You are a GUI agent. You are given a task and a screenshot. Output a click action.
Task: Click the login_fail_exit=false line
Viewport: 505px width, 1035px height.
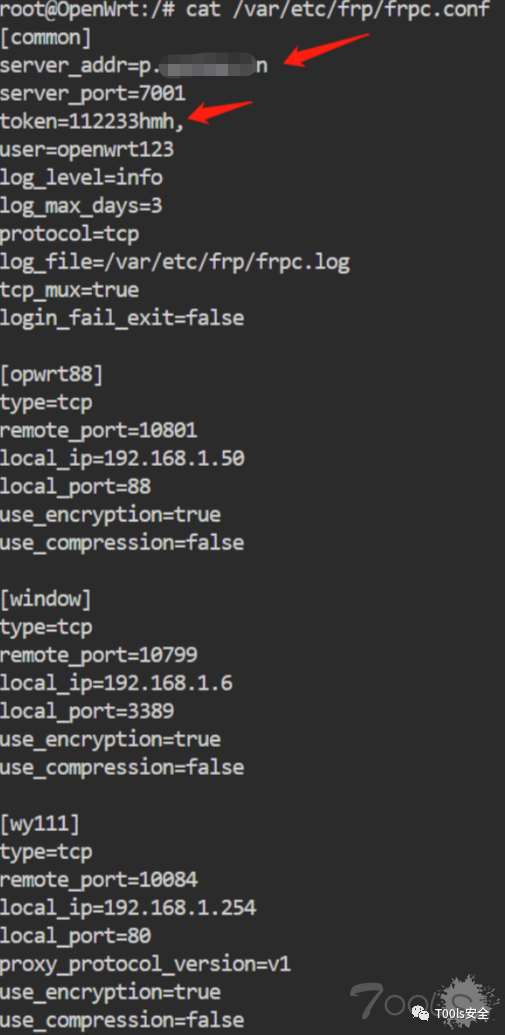click(122, 318)
